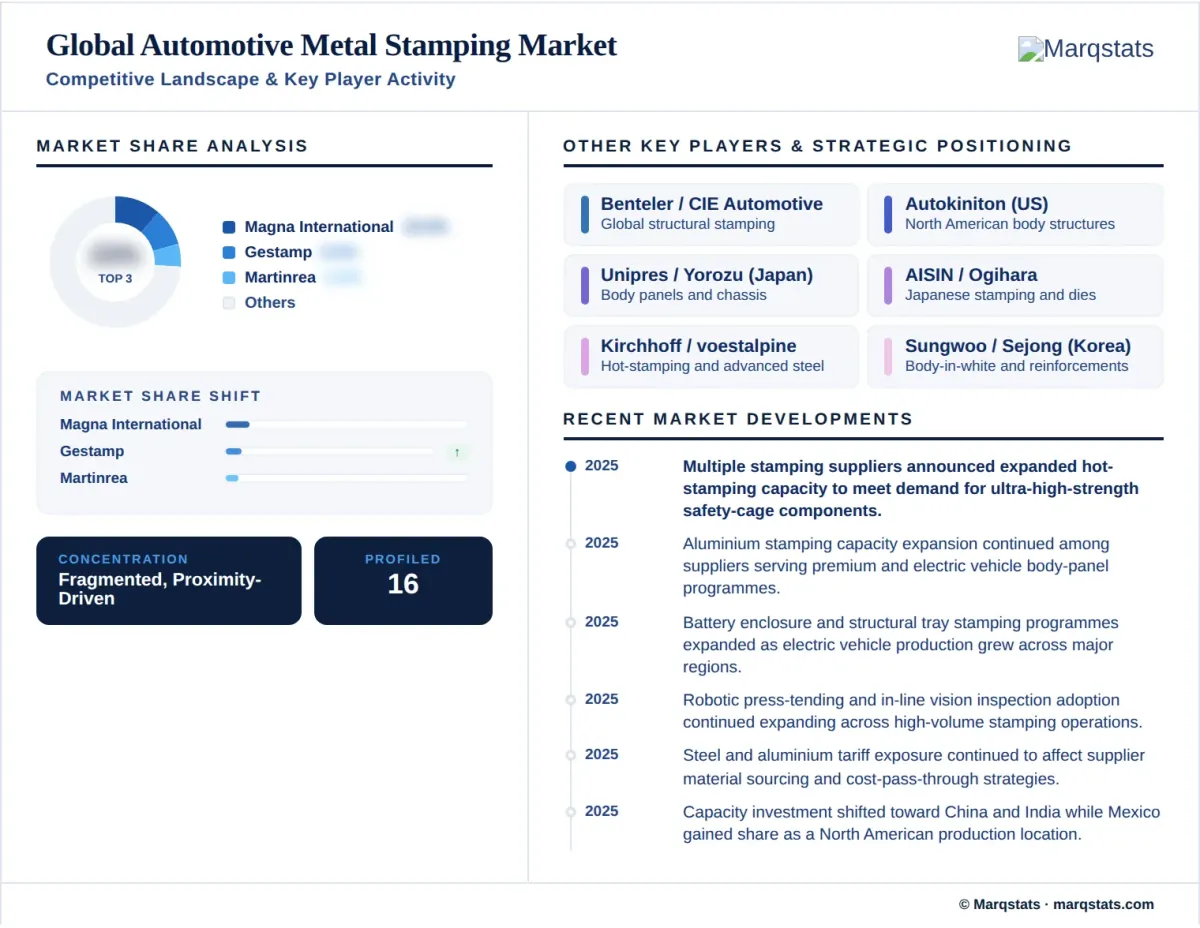Click the Martinrea legend color swatch
1200x928 pixels.
coord(229,277)
